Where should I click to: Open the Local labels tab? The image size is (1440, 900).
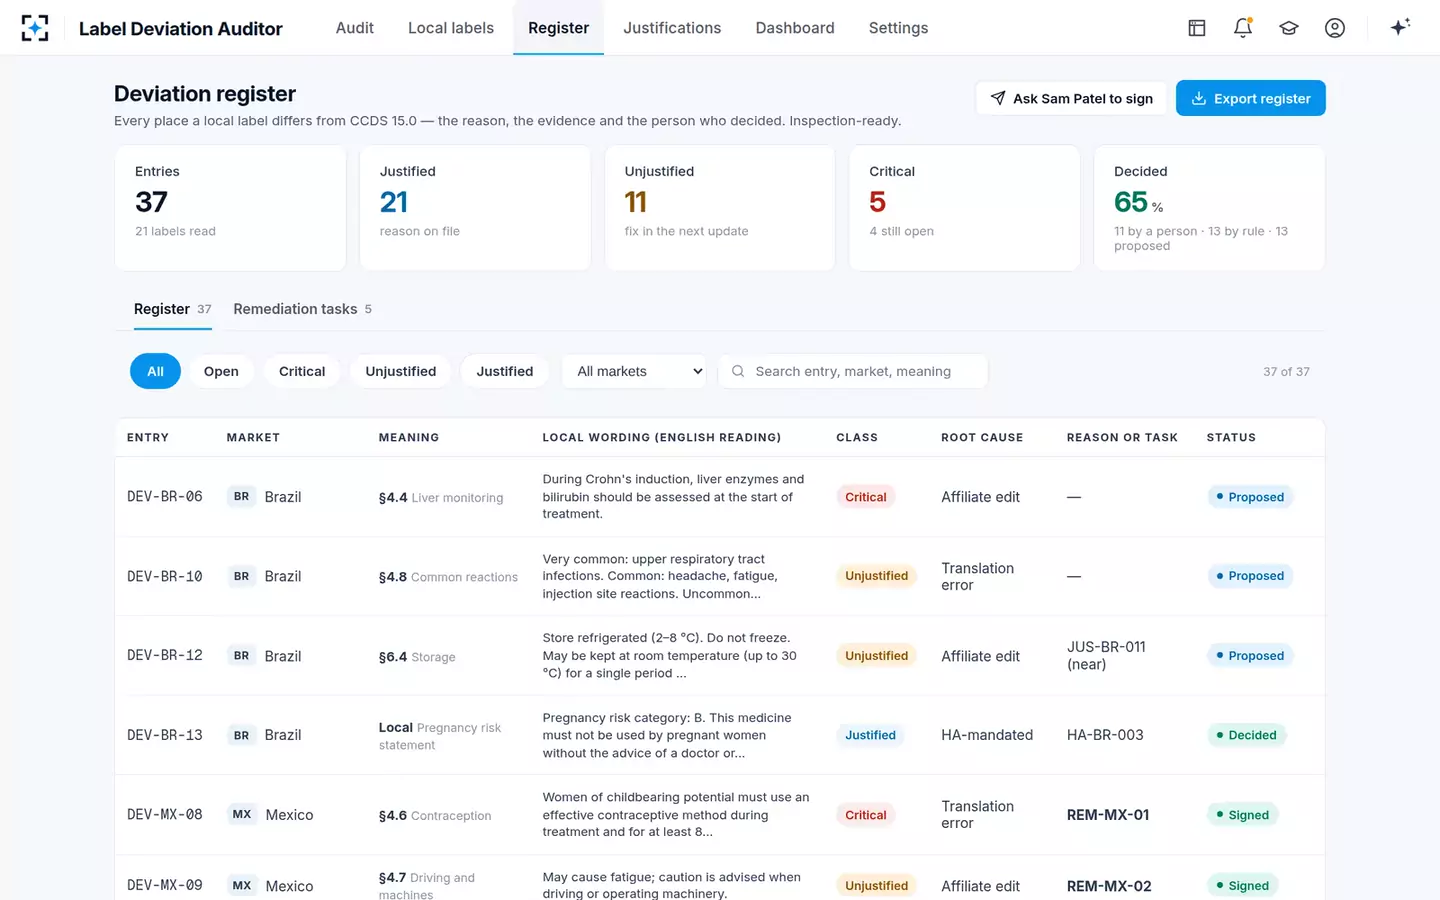[451, 28]
